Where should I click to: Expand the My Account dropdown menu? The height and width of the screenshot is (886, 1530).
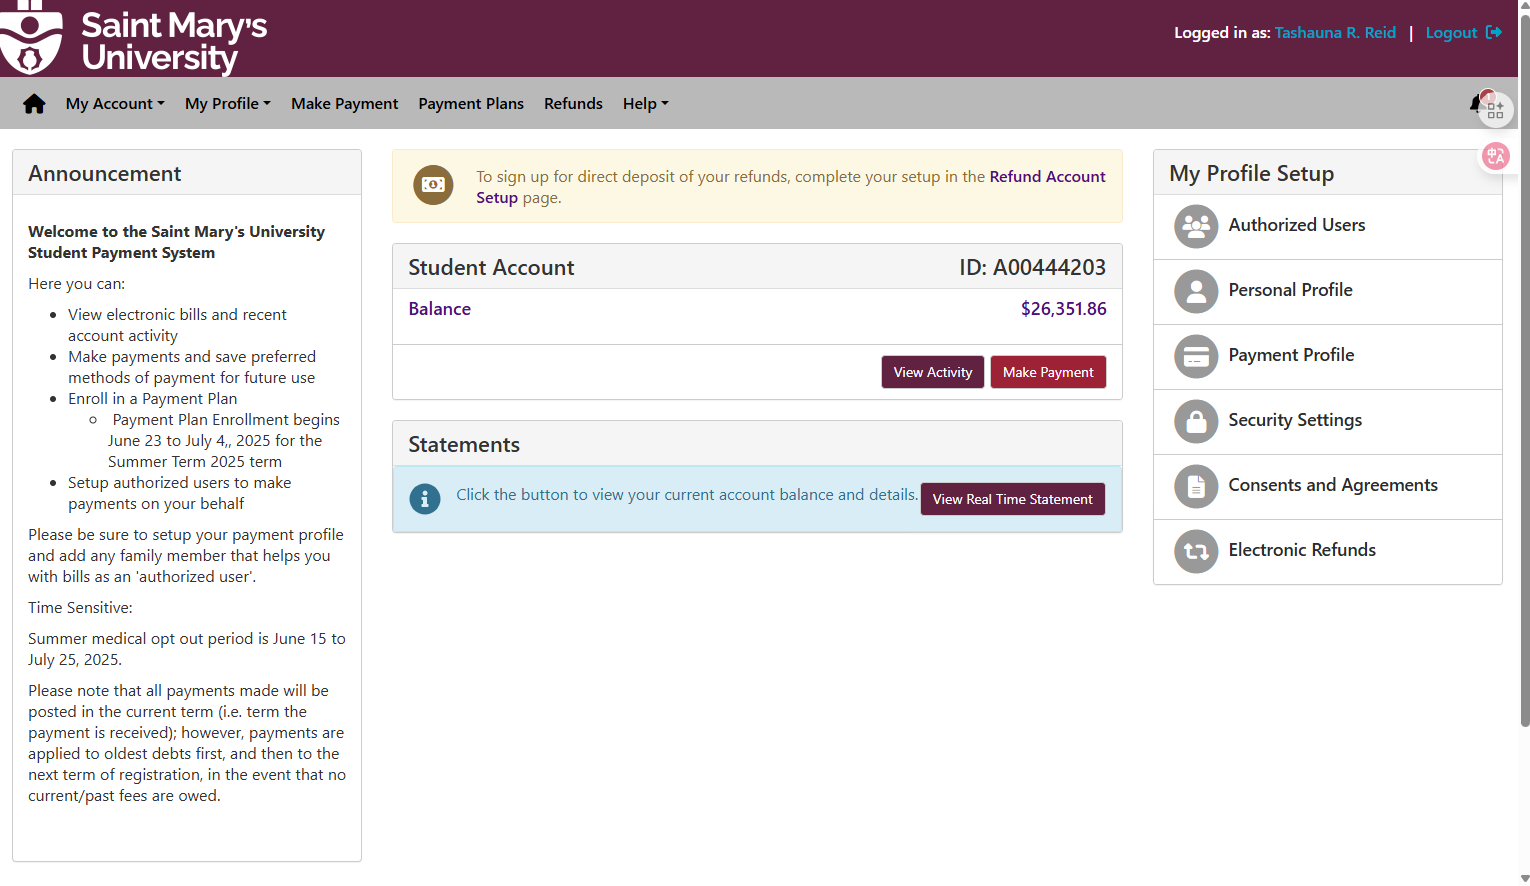click(115, 104)
